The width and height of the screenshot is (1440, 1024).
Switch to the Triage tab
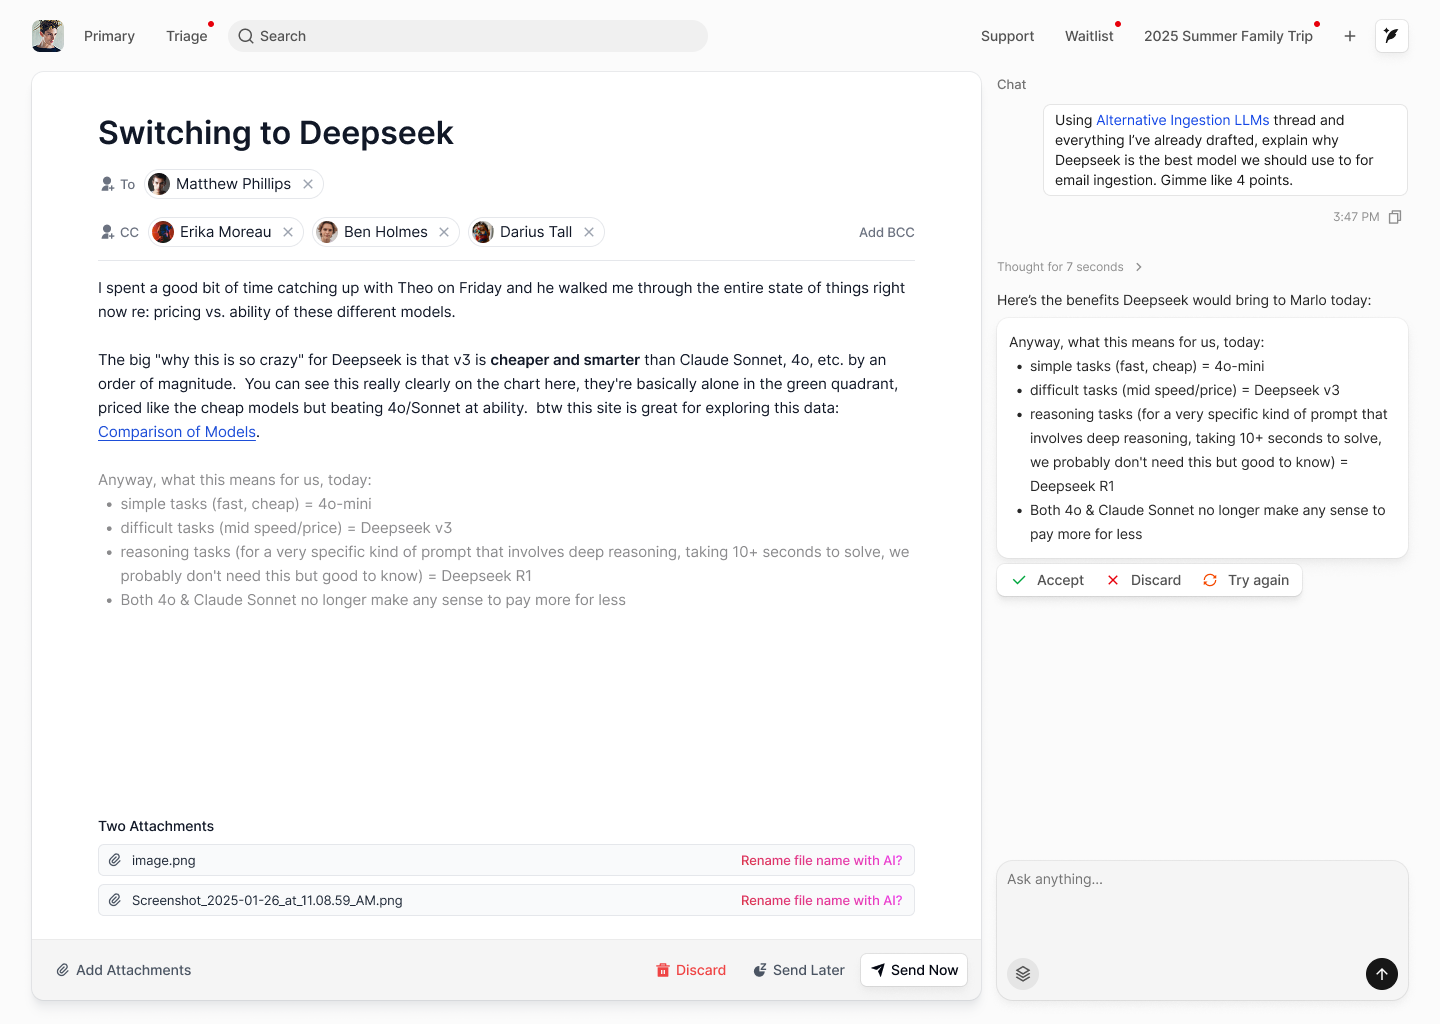click(x=187, y=36)
